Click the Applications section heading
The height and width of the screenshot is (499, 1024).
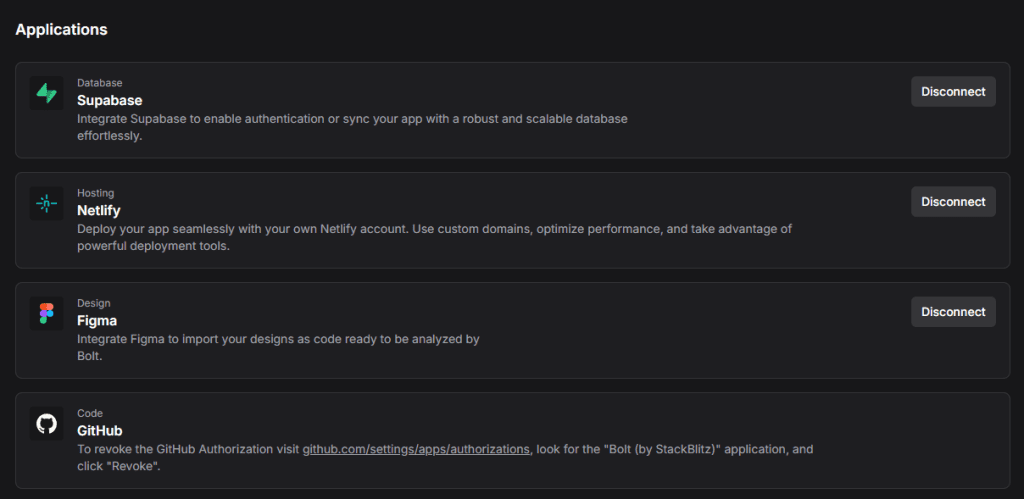click(61, 29)
